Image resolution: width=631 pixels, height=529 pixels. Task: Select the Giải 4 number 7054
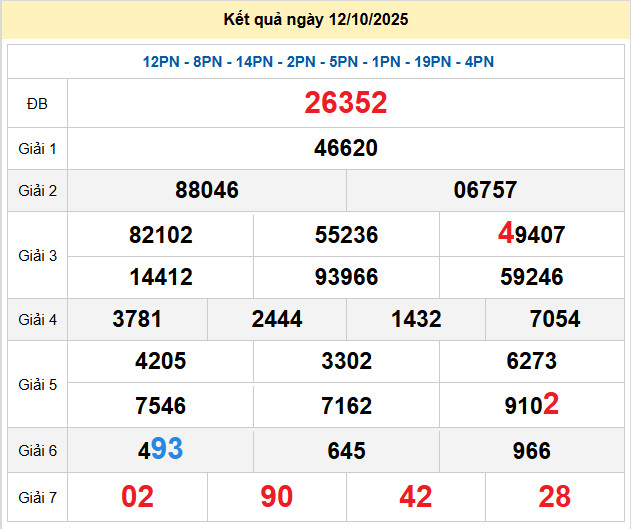(x=555, y=319)
